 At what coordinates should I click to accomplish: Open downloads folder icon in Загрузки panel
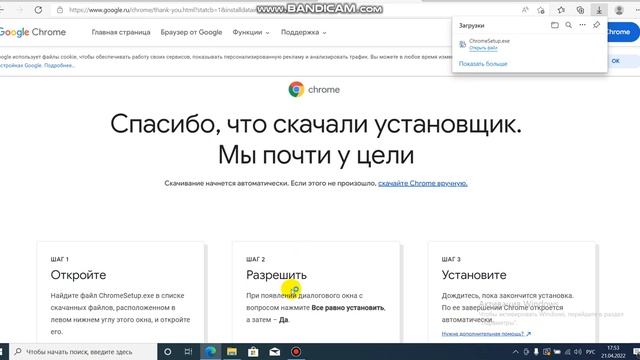point(555,25)
